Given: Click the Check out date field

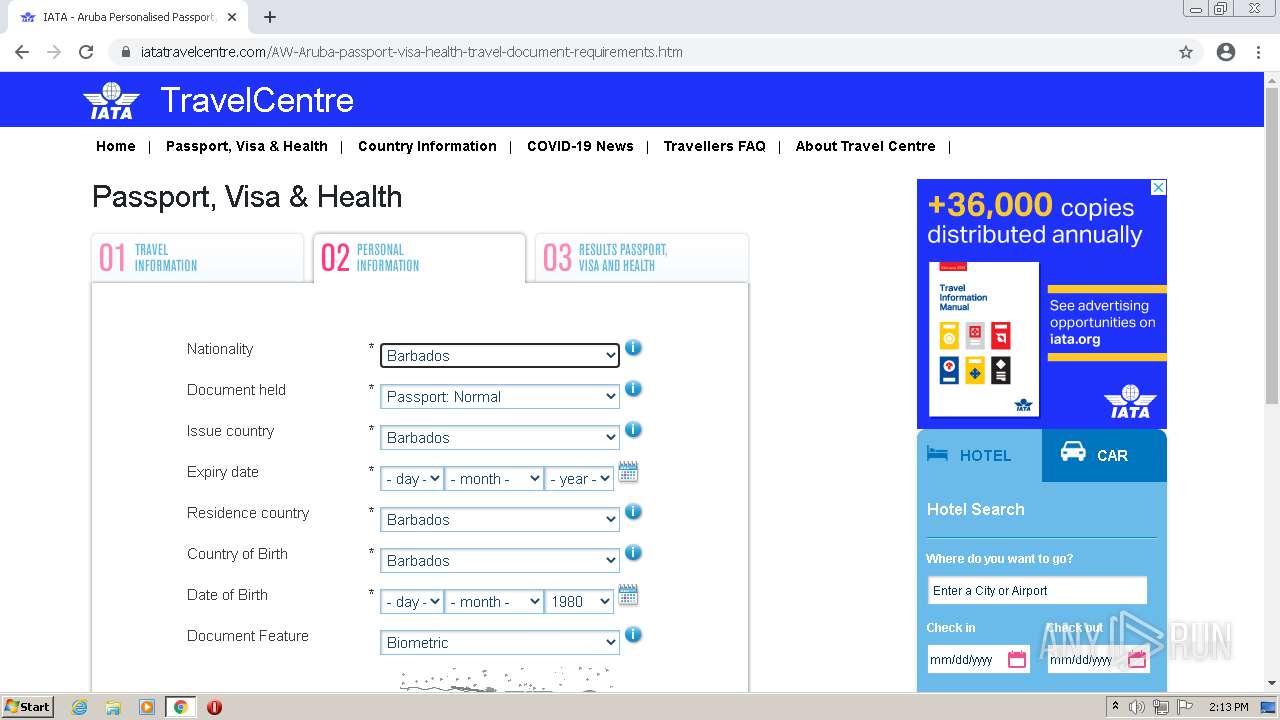Looking at the screenshot, I should tap(1098, 659).
